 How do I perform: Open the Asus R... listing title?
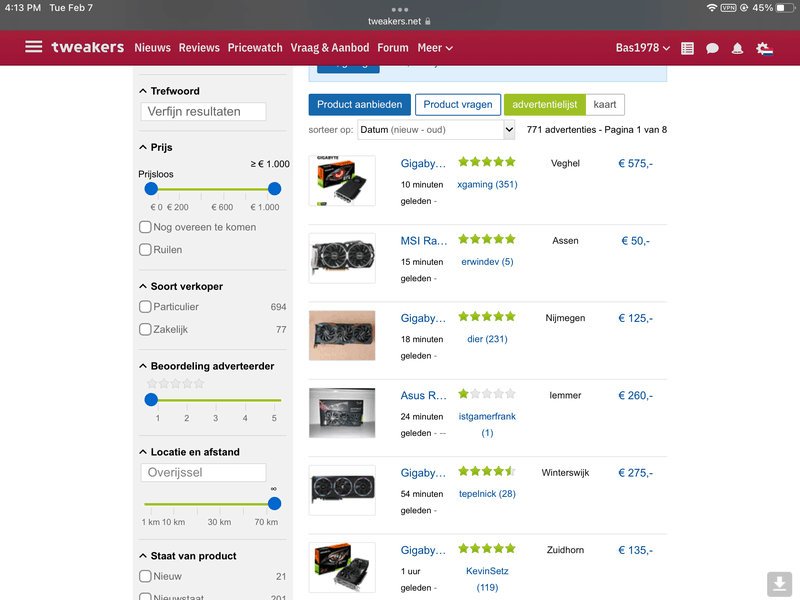[423, 395]
